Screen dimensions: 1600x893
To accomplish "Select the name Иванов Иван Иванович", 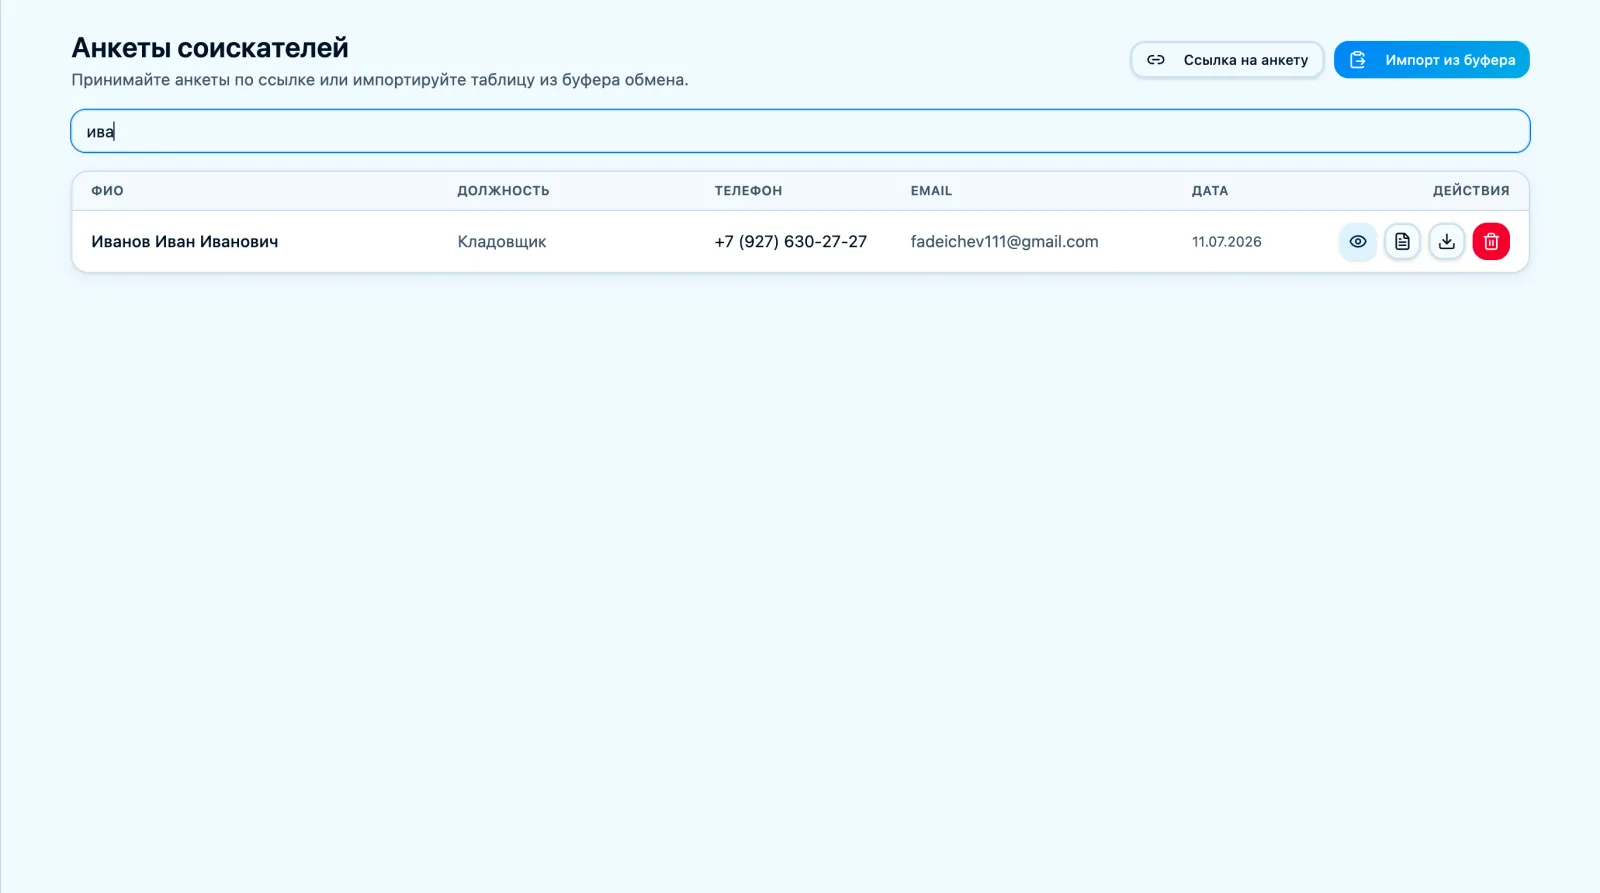I will (x=185, y=242).
